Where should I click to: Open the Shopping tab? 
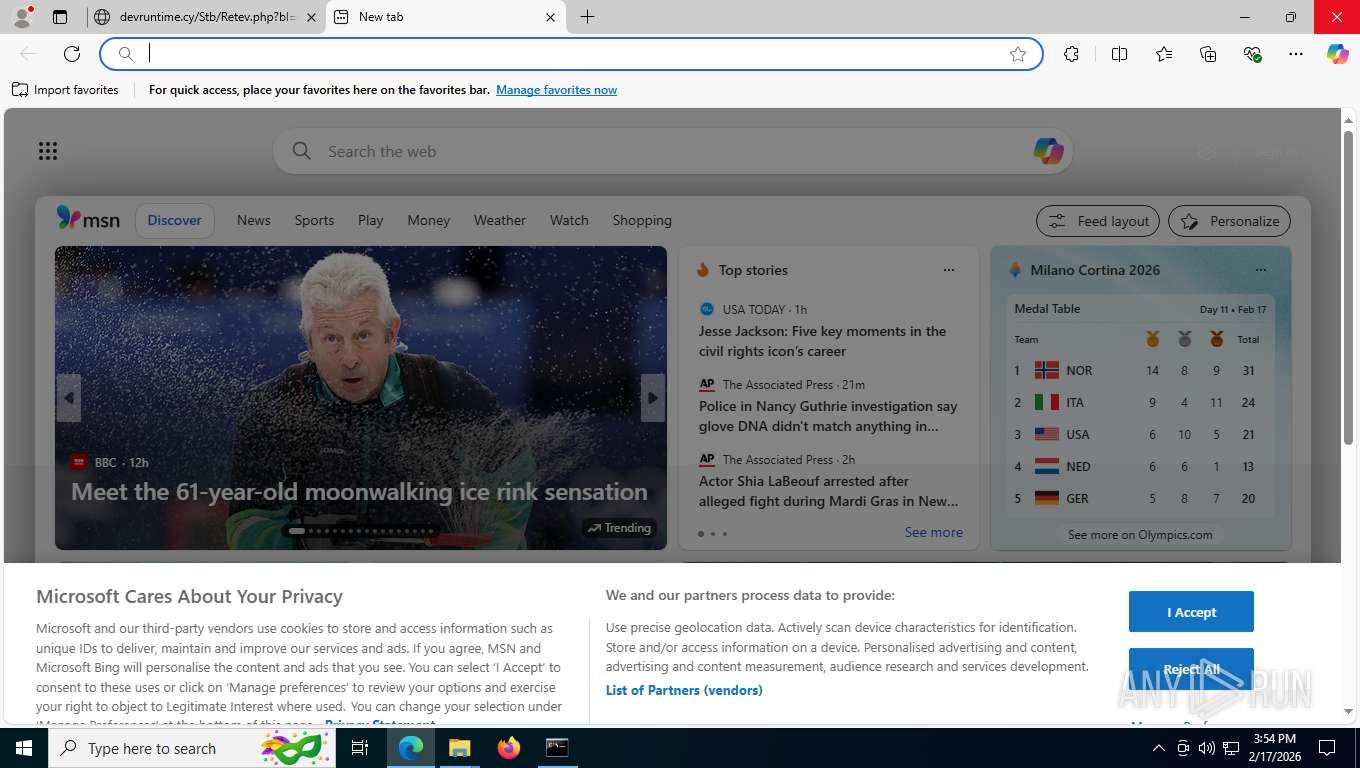pos(642,220)
